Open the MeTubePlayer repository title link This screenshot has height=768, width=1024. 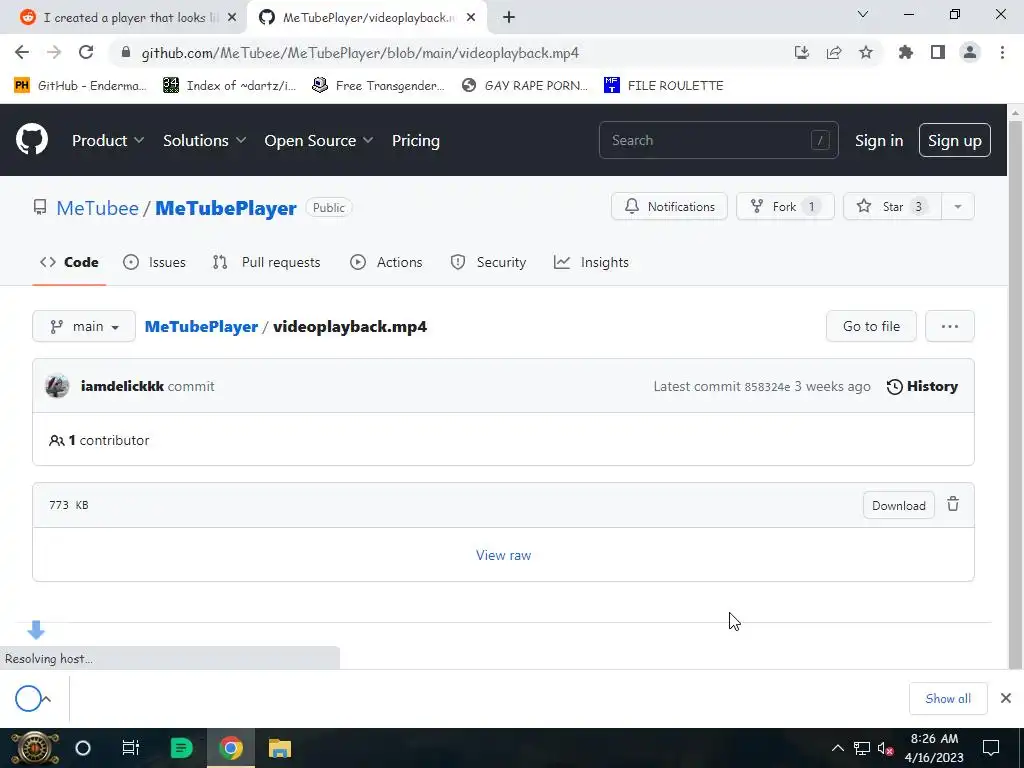pyautogui.click(x=226, y=208)
